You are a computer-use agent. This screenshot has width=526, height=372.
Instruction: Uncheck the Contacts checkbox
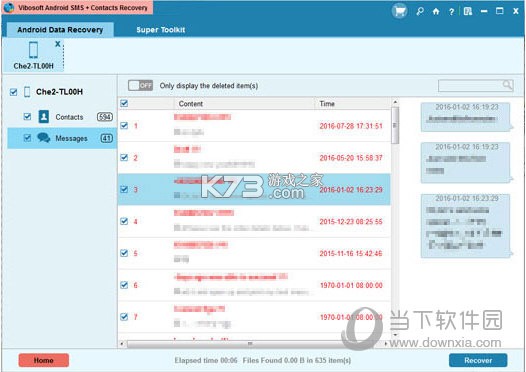(x=27, y=116)
